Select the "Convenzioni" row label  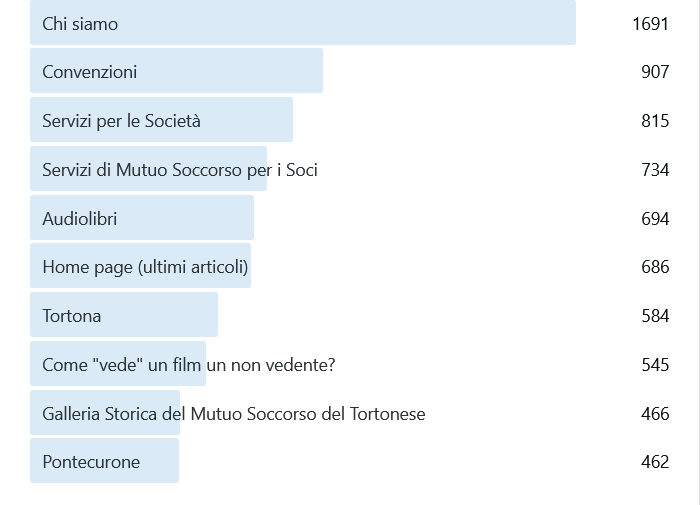pyautogui.click(x=90, y=72)
